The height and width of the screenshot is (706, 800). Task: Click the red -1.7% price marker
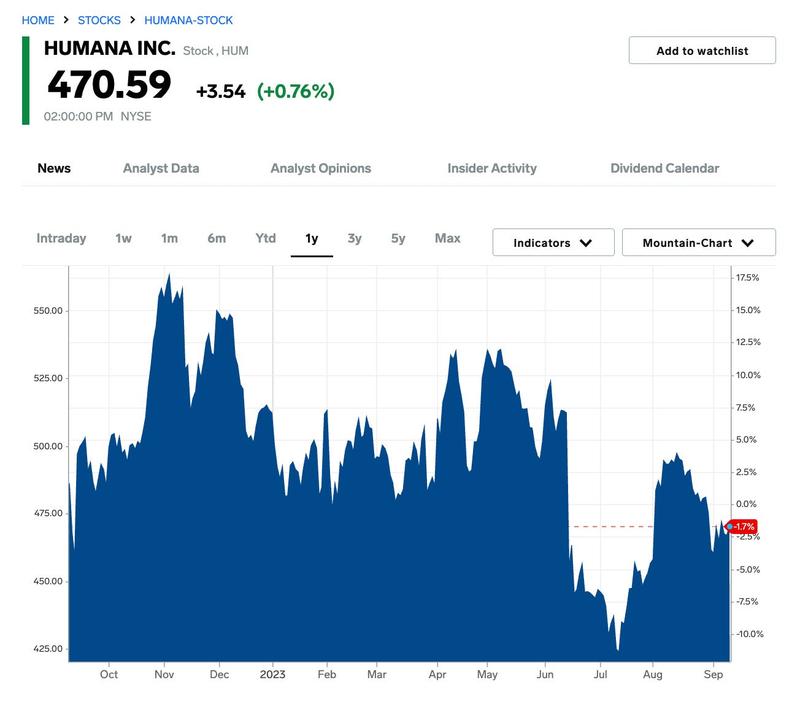tap(742, 526)
